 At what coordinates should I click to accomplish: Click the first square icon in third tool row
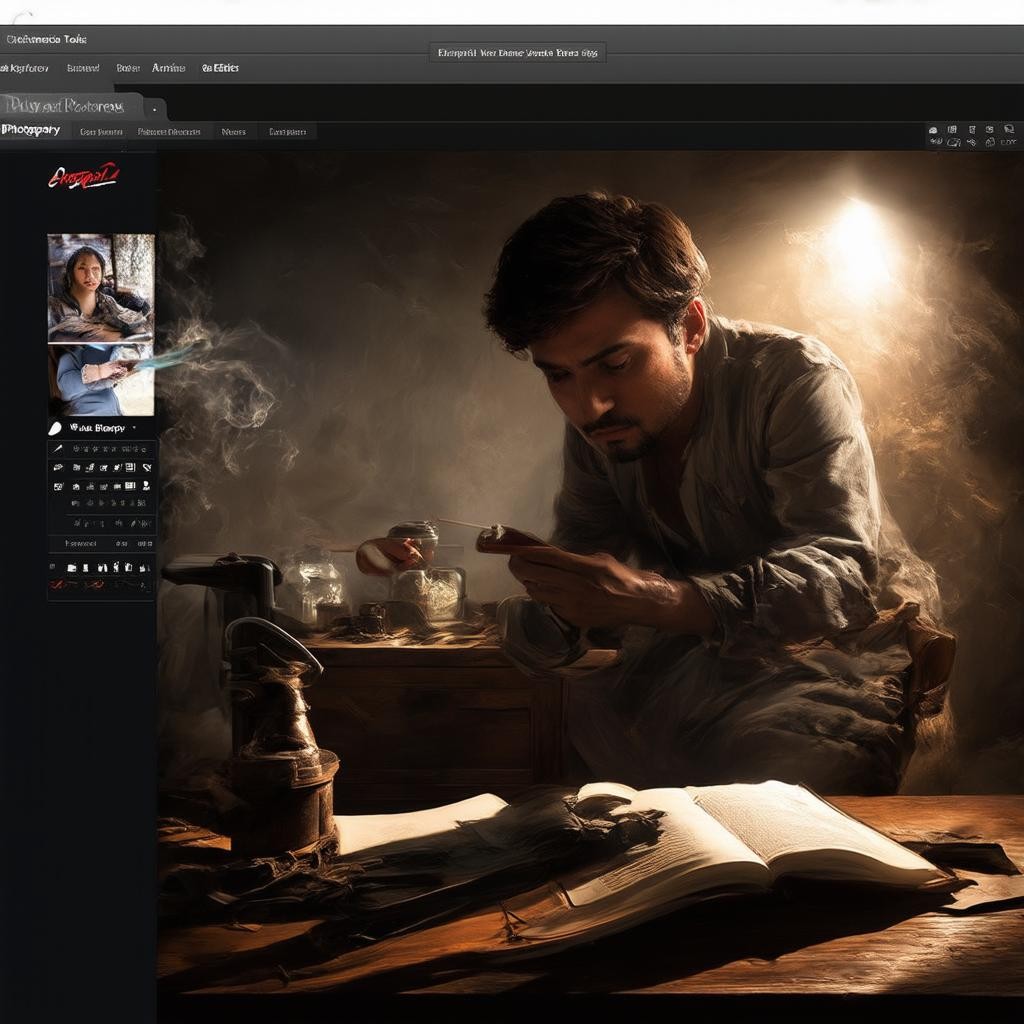coord(58,486)
